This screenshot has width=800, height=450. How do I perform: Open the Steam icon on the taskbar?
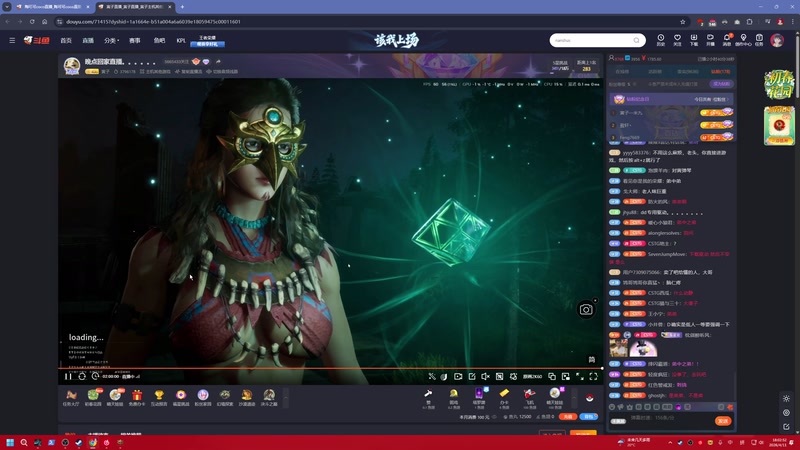79,442
